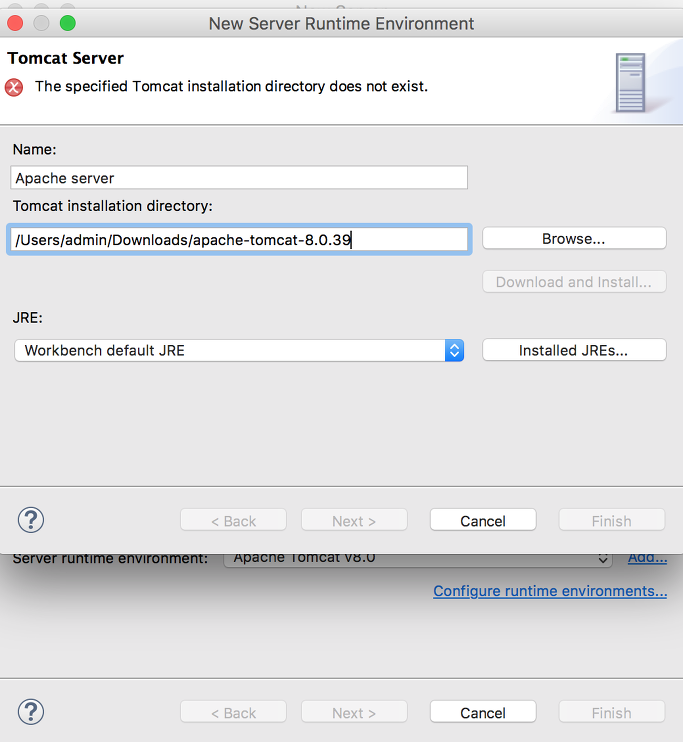
Task: Focus the Name field containing Apache server
Action: (x=239, y=178)
